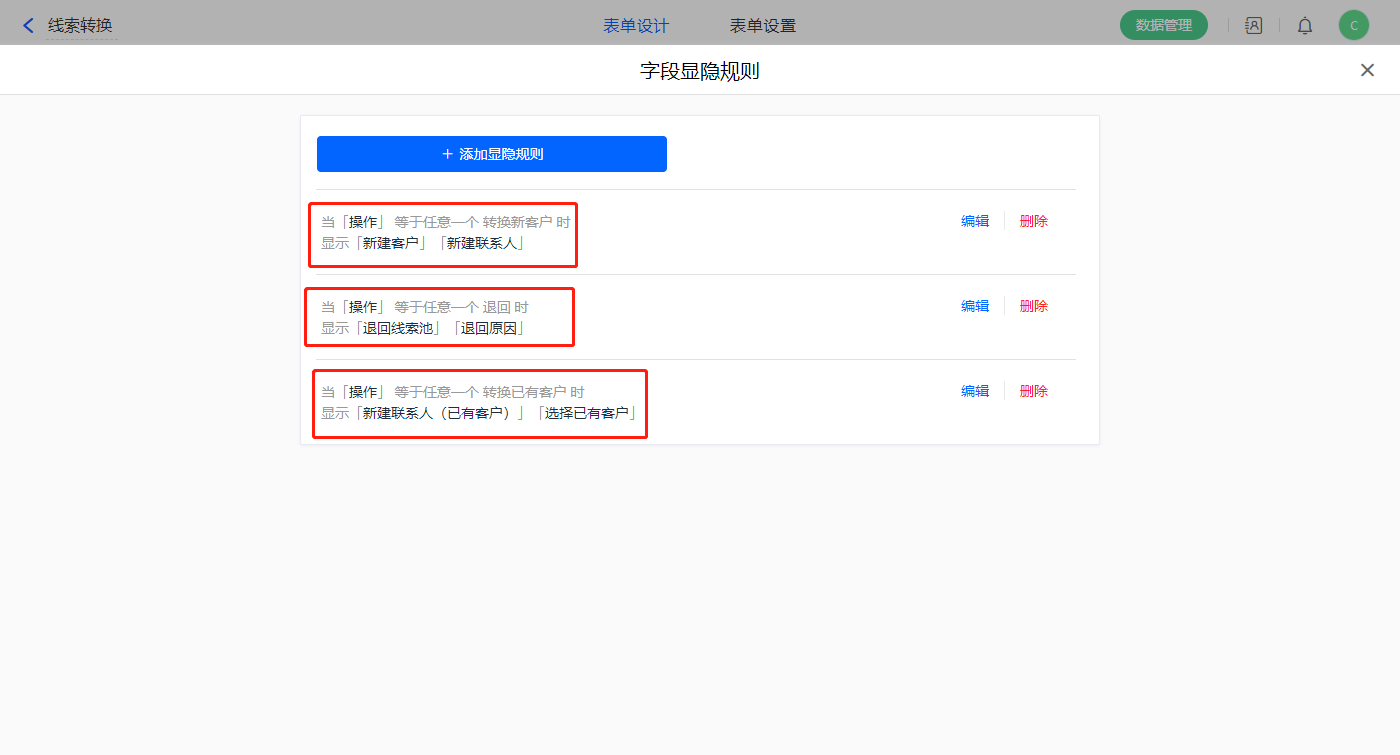1400x755 pixels.
Task: Open notifications with the bell icon
Action: (1305, 26)
